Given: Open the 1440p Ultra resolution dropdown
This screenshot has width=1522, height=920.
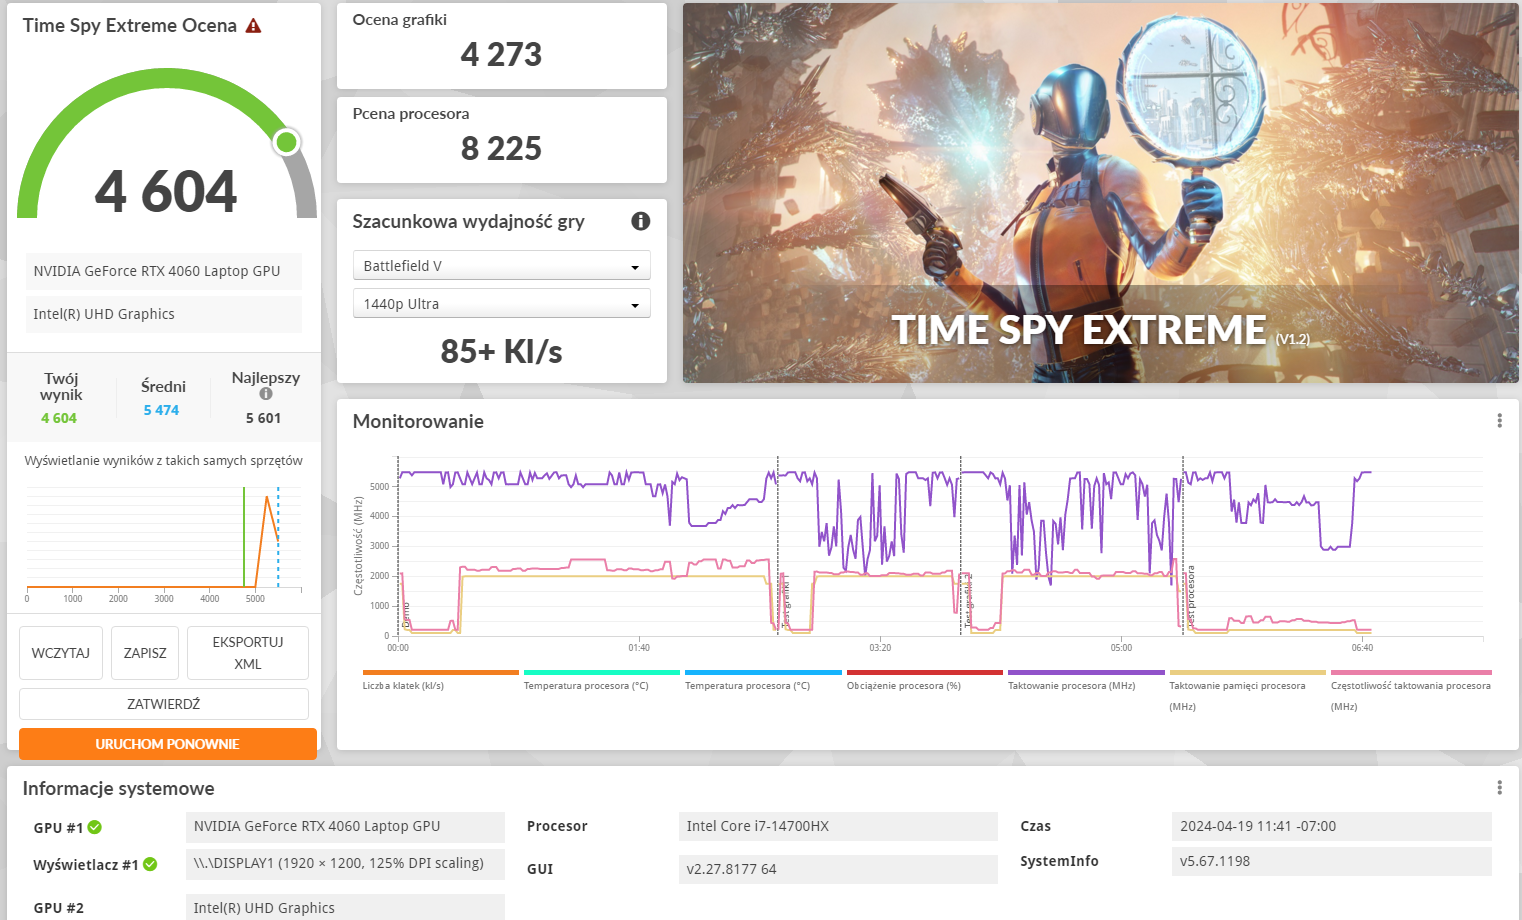Looking at the screenshot, I should (x=501, y=304).
